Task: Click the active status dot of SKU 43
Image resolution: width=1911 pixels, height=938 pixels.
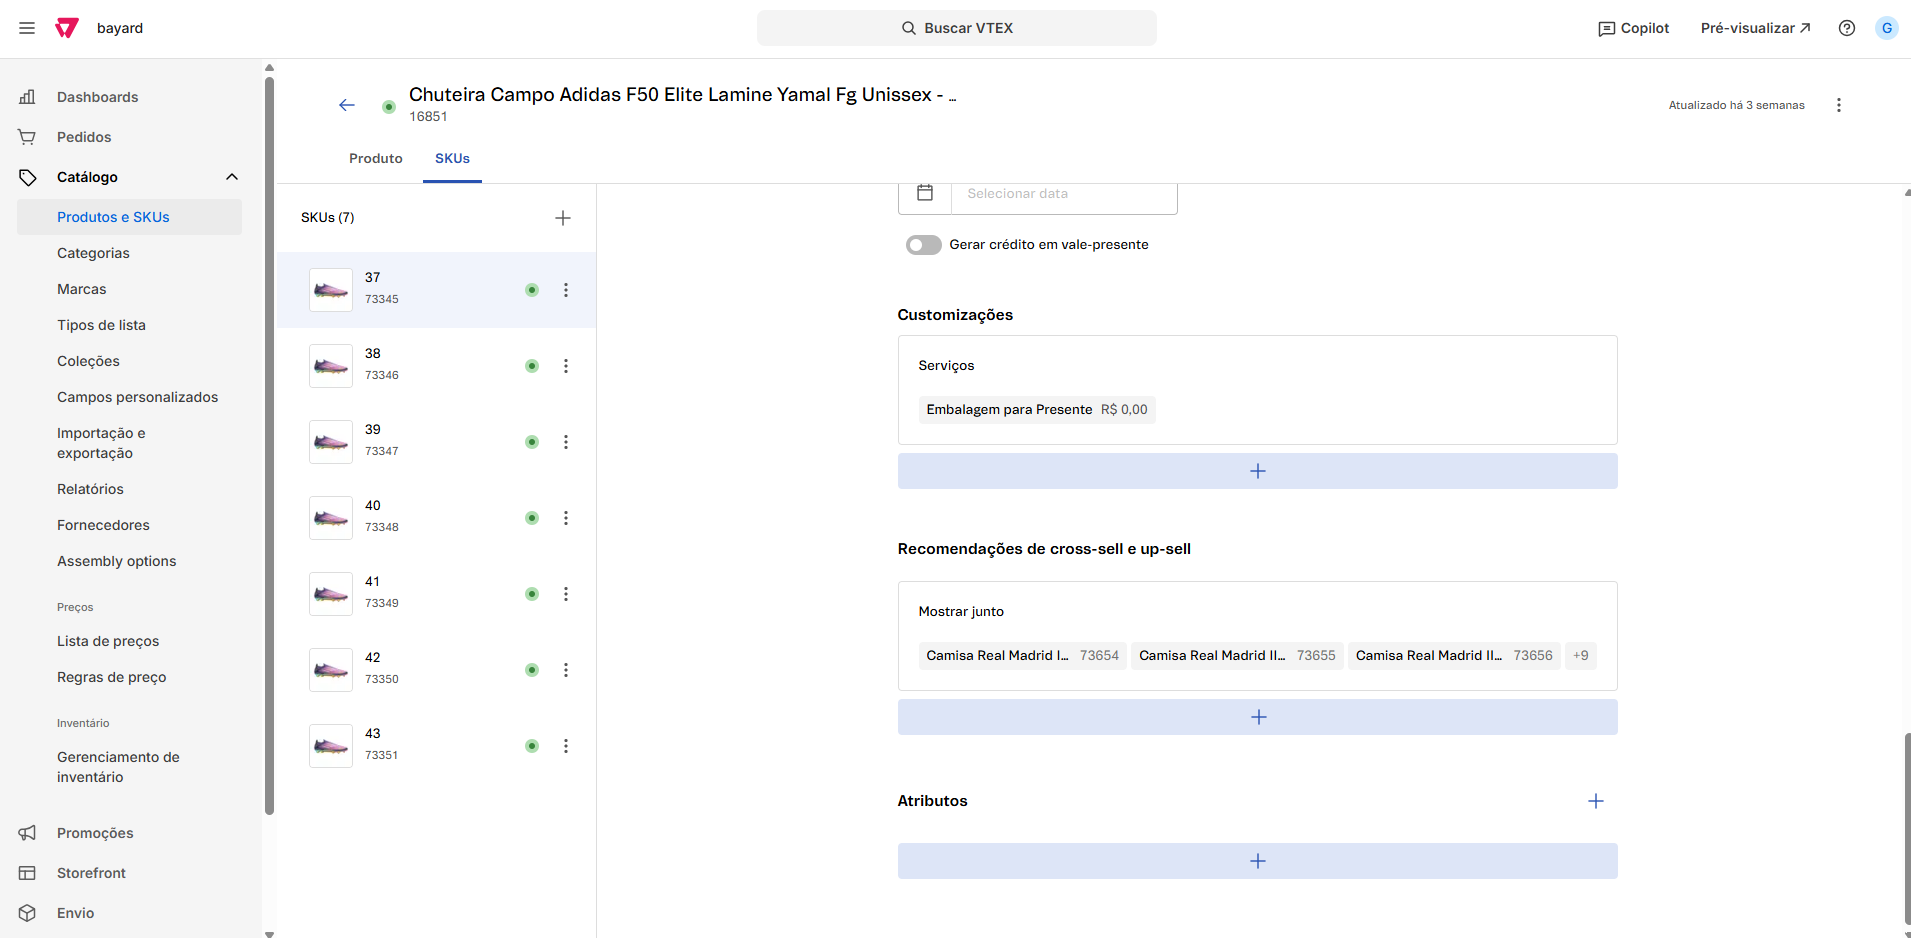Action: [x=532, y=746]
